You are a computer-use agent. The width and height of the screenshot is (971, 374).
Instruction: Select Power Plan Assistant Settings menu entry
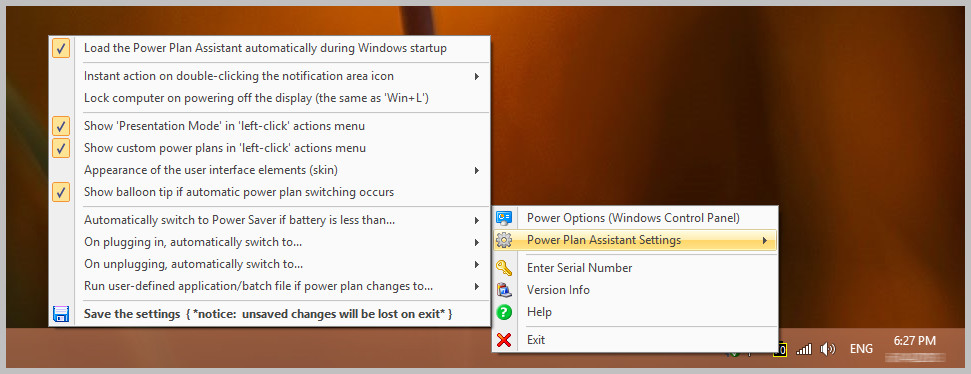(x=635, y=240)
